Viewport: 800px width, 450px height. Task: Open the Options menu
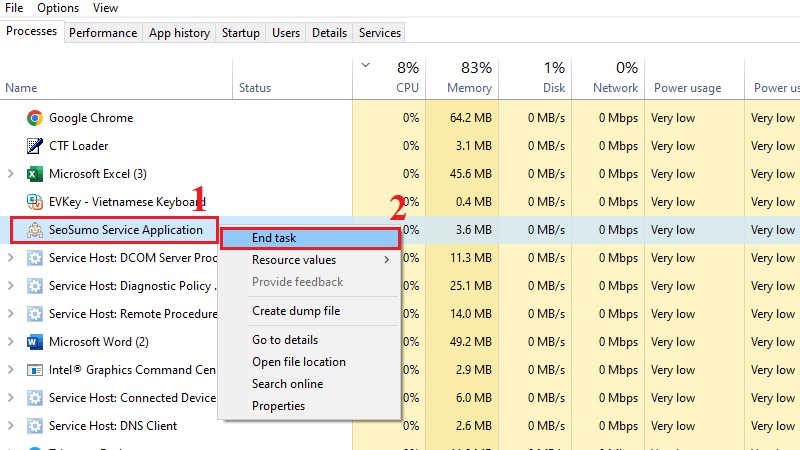point(58,8)
